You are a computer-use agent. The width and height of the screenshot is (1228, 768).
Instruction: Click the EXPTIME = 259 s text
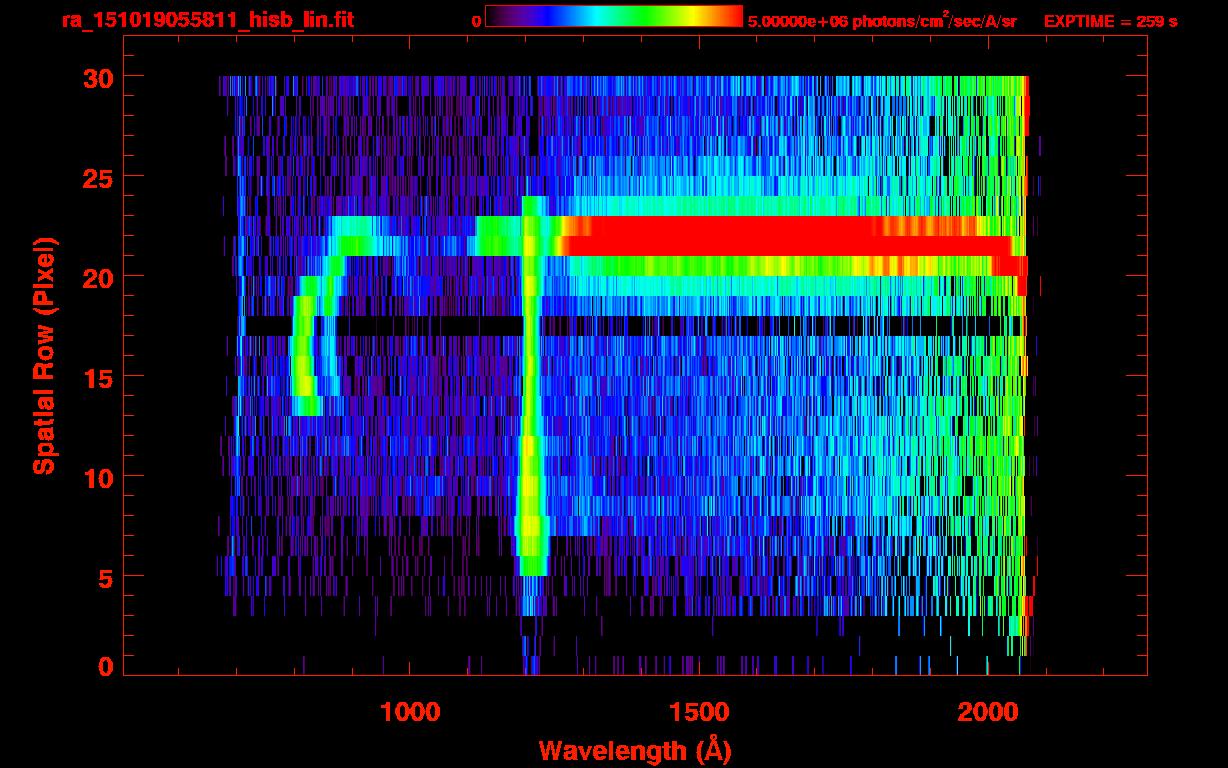(x=1110, y=21)
